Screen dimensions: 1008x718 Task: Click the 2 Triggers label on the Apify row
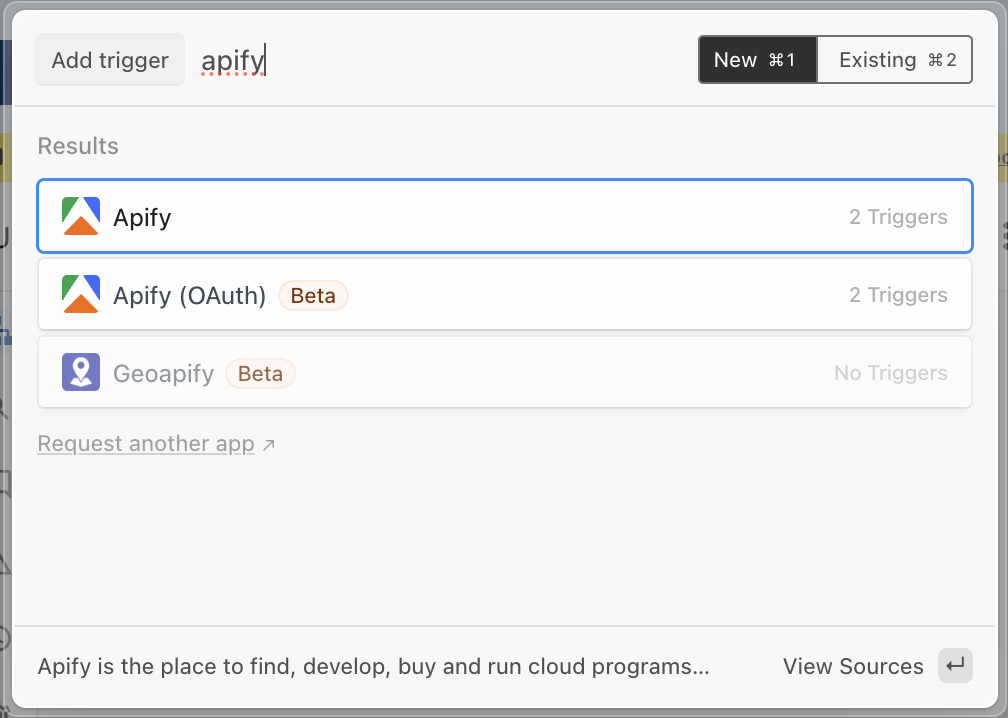pos(898,216)
